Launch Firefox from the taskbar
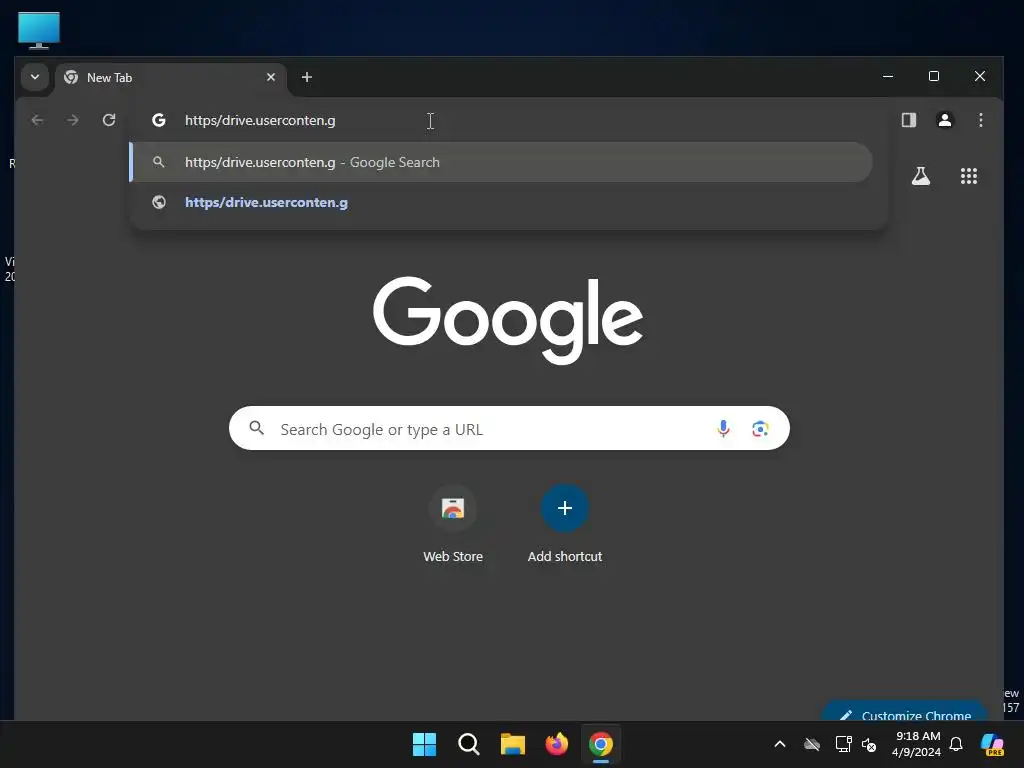This screenshot has height=768, width=1024. pyautogui.click(x=557, y=744)
